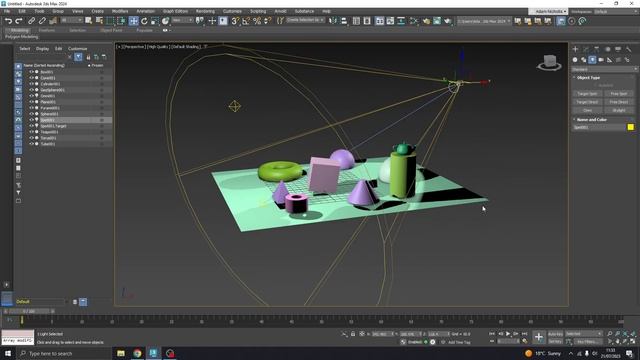Open the reference coordinate system View dropdown
640x360 pixels.
point(182,20)
